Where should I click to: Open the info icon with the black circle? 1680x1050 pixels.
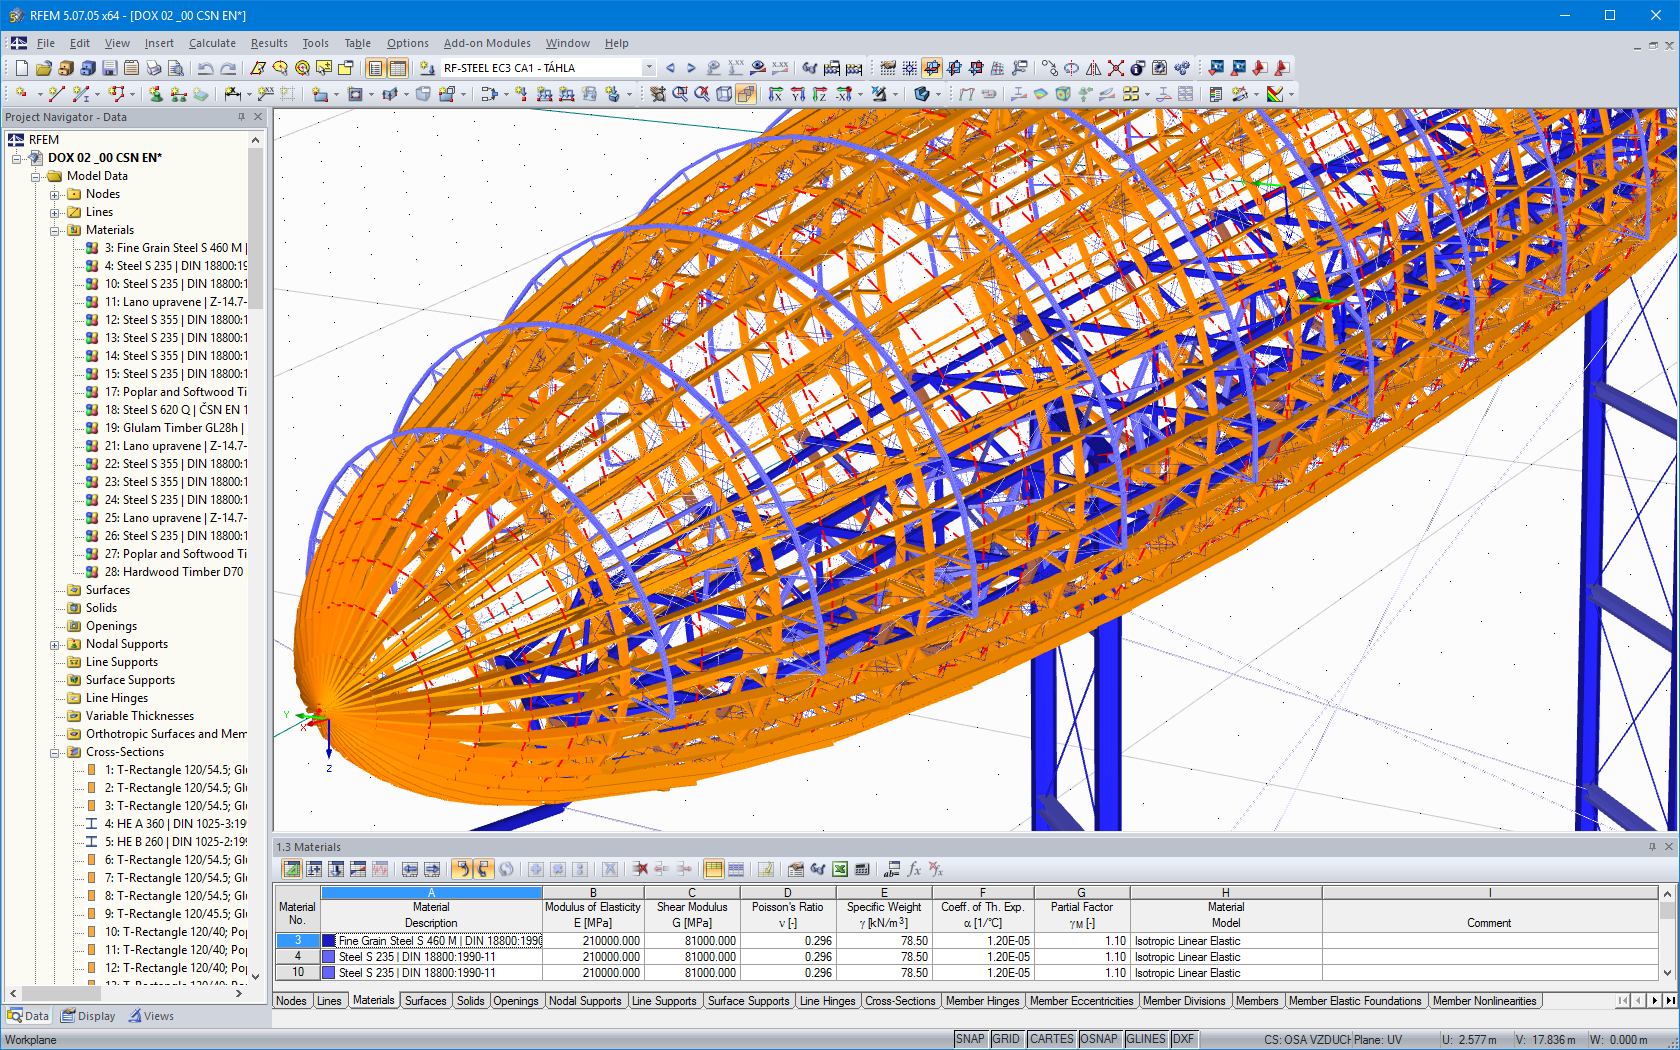[1137, 68]
